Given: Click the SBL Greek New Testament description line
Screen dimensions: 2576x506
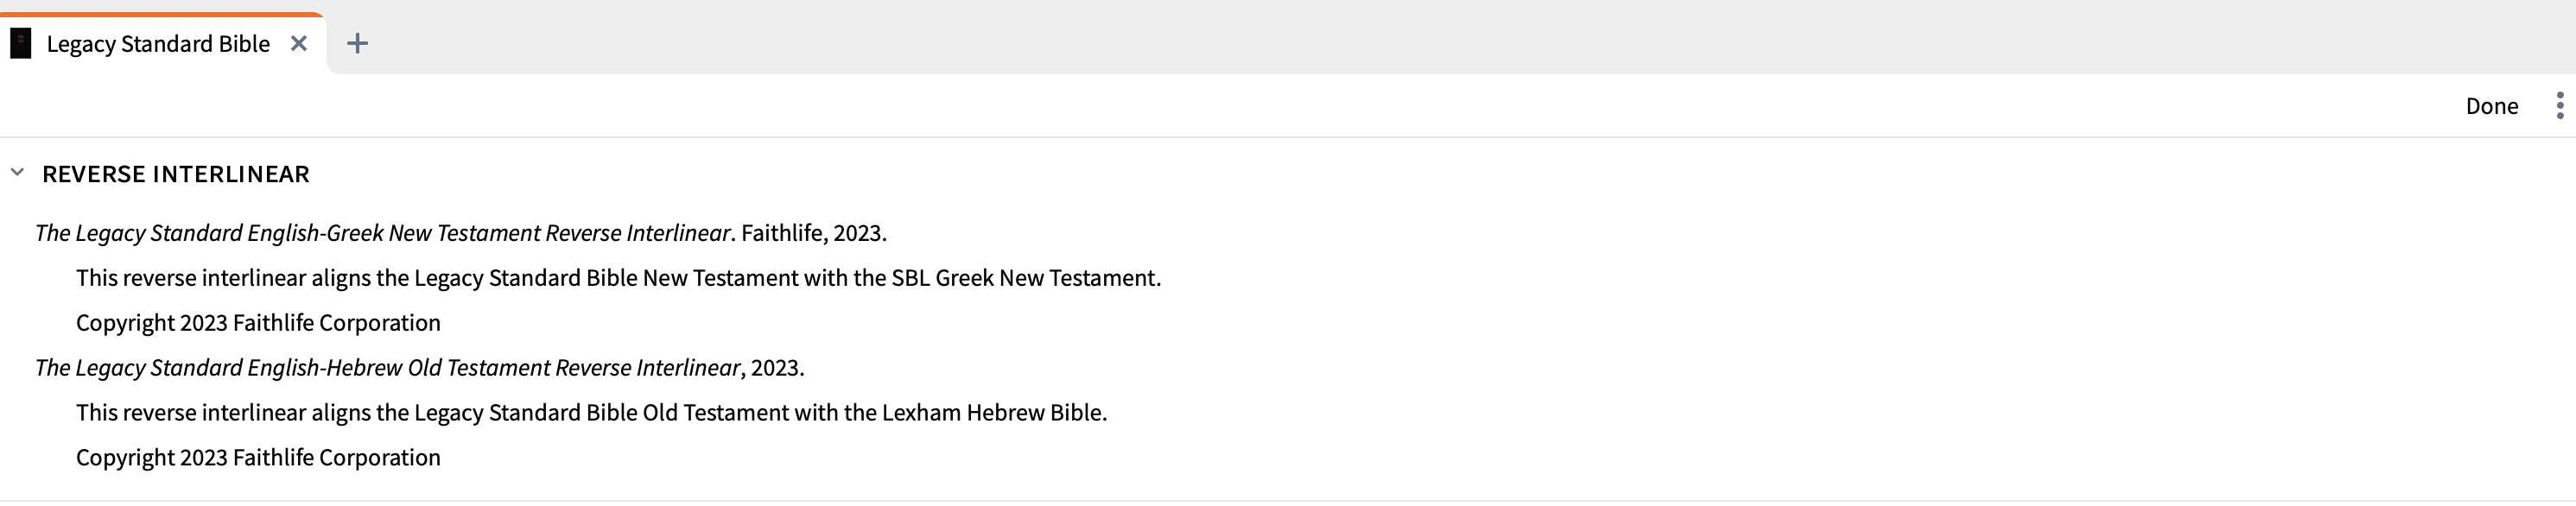Looking at the screenshot, I should tap(618, 278).
